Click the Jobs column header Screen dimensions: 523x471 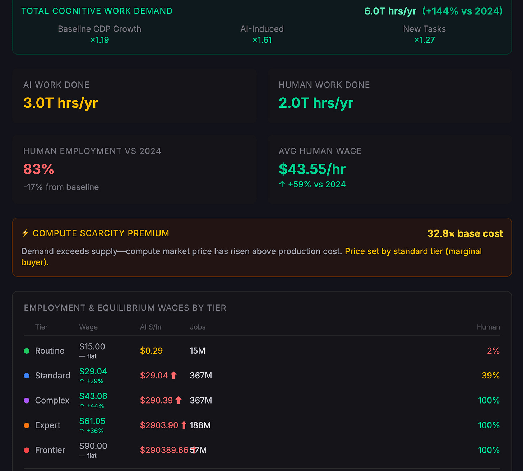(x=197, y=327)
